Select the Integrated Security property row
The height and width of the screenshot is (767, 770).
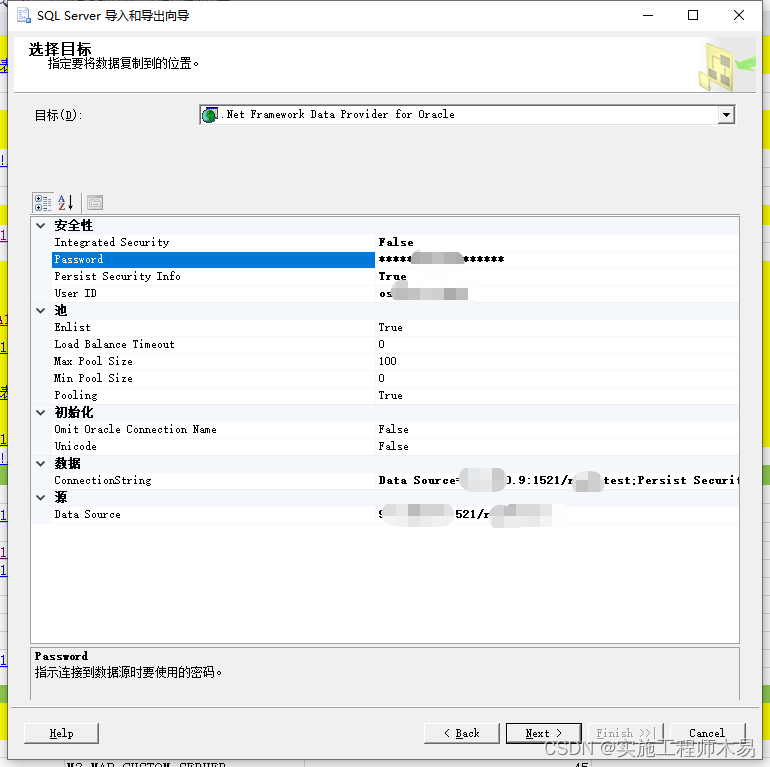[x=213, y=242]
